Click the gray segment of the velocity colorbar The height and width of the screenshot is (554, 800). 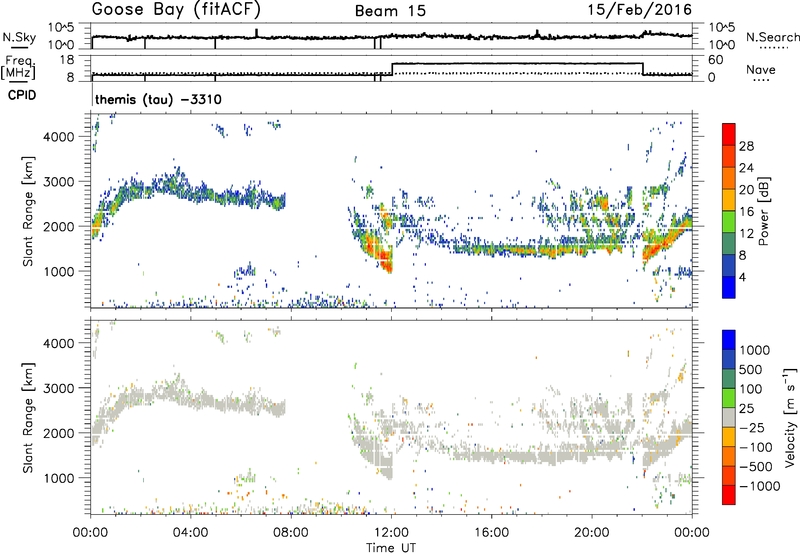[729, 418]
